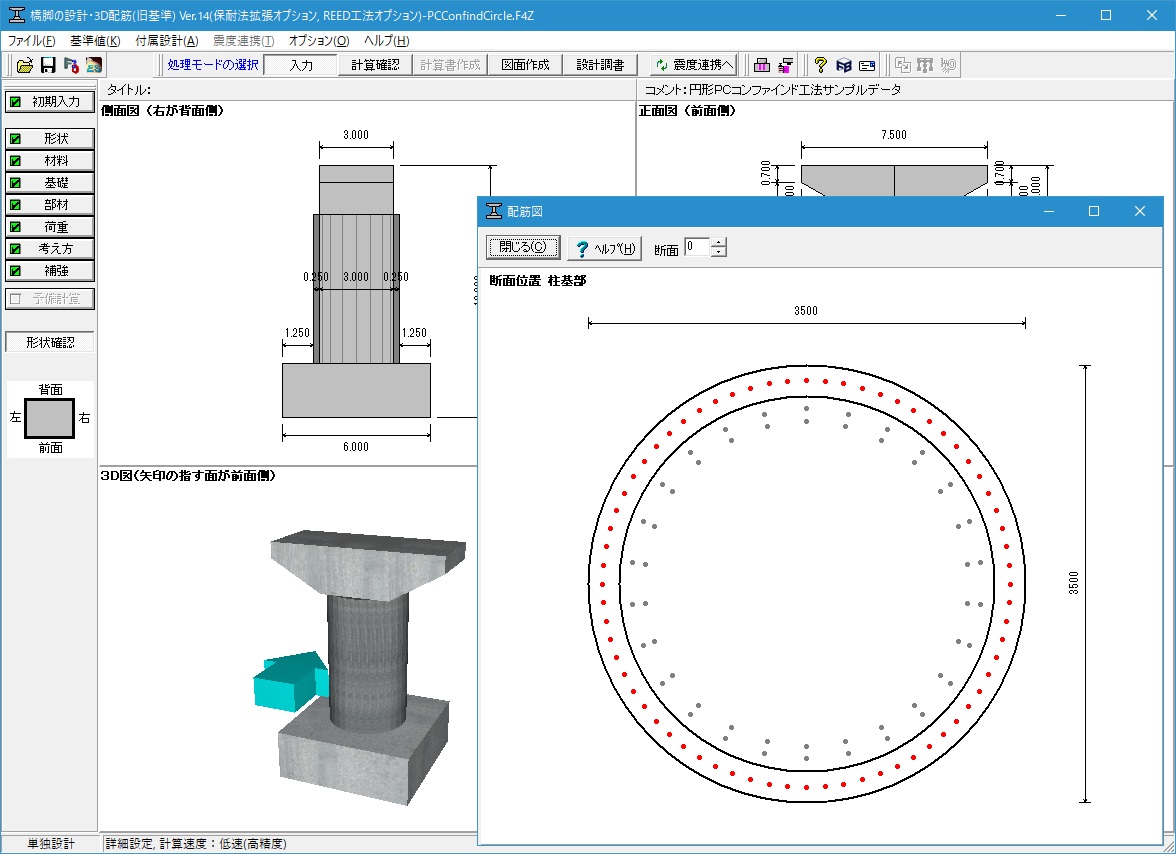The width and height of the screenshot is (1176, 854).
Task: Click the pink bridge pier toolbar icon
Action: tap(762, 65)
